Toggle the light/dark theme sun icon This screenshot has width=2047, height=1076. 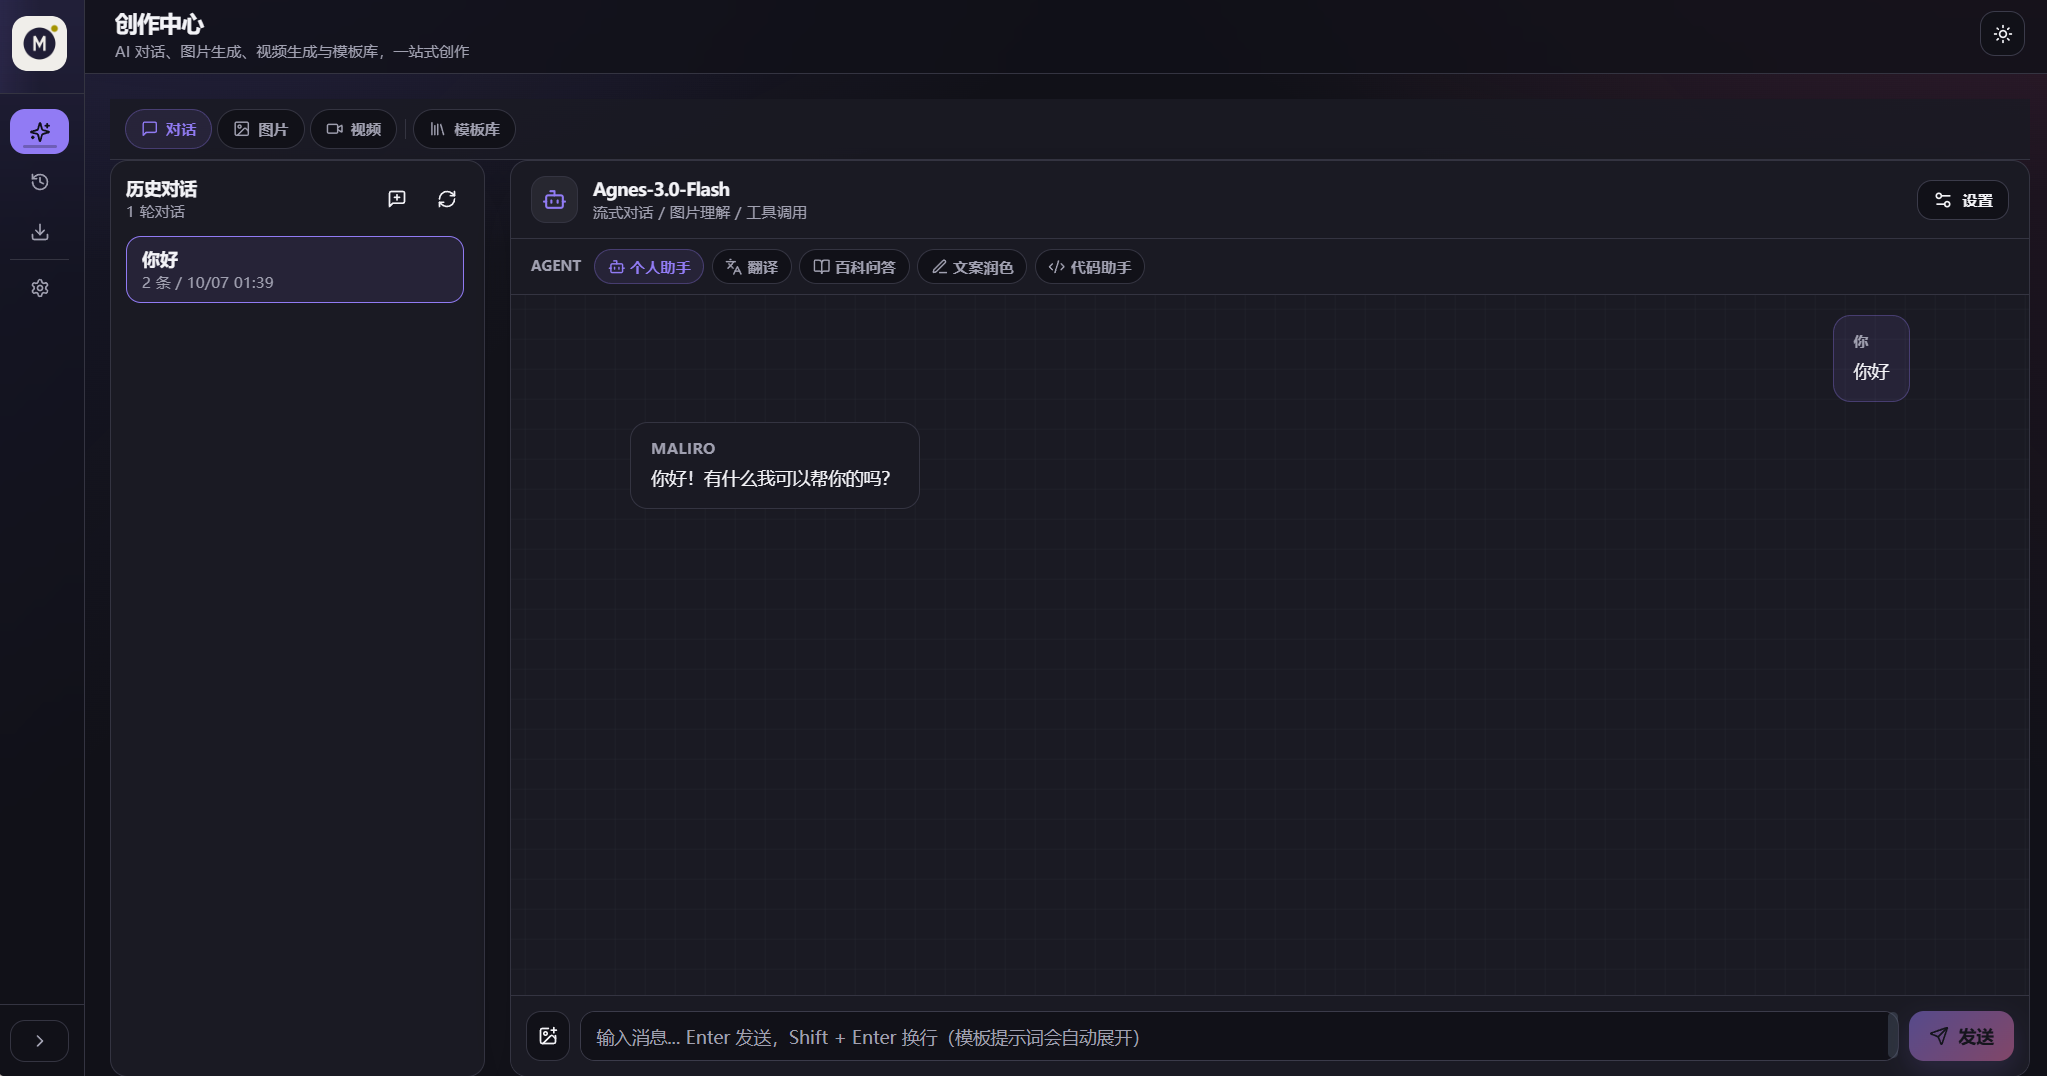coord(2002,34)
